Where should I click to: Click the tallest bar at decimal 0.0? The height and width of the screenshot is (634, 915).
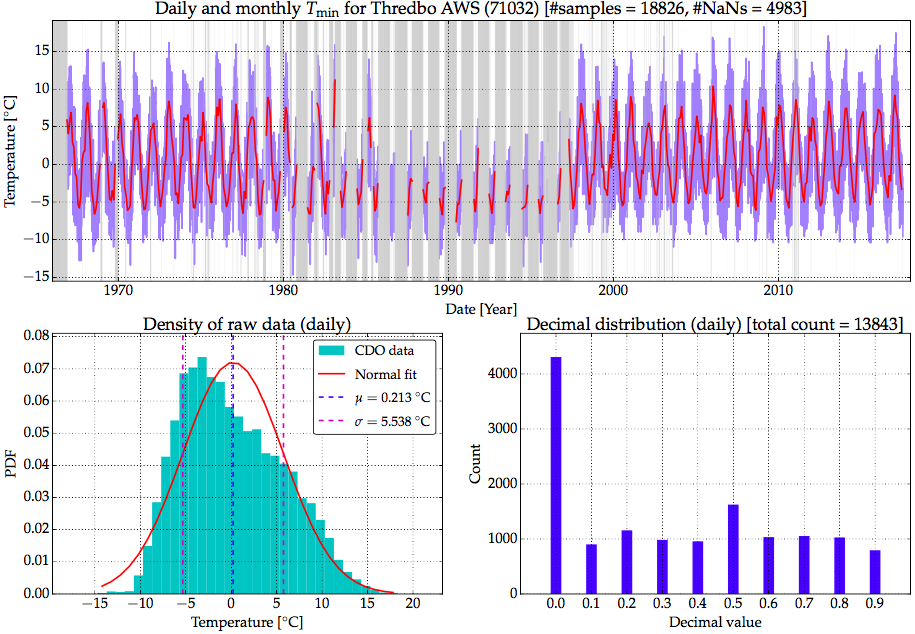click(555, 475)
